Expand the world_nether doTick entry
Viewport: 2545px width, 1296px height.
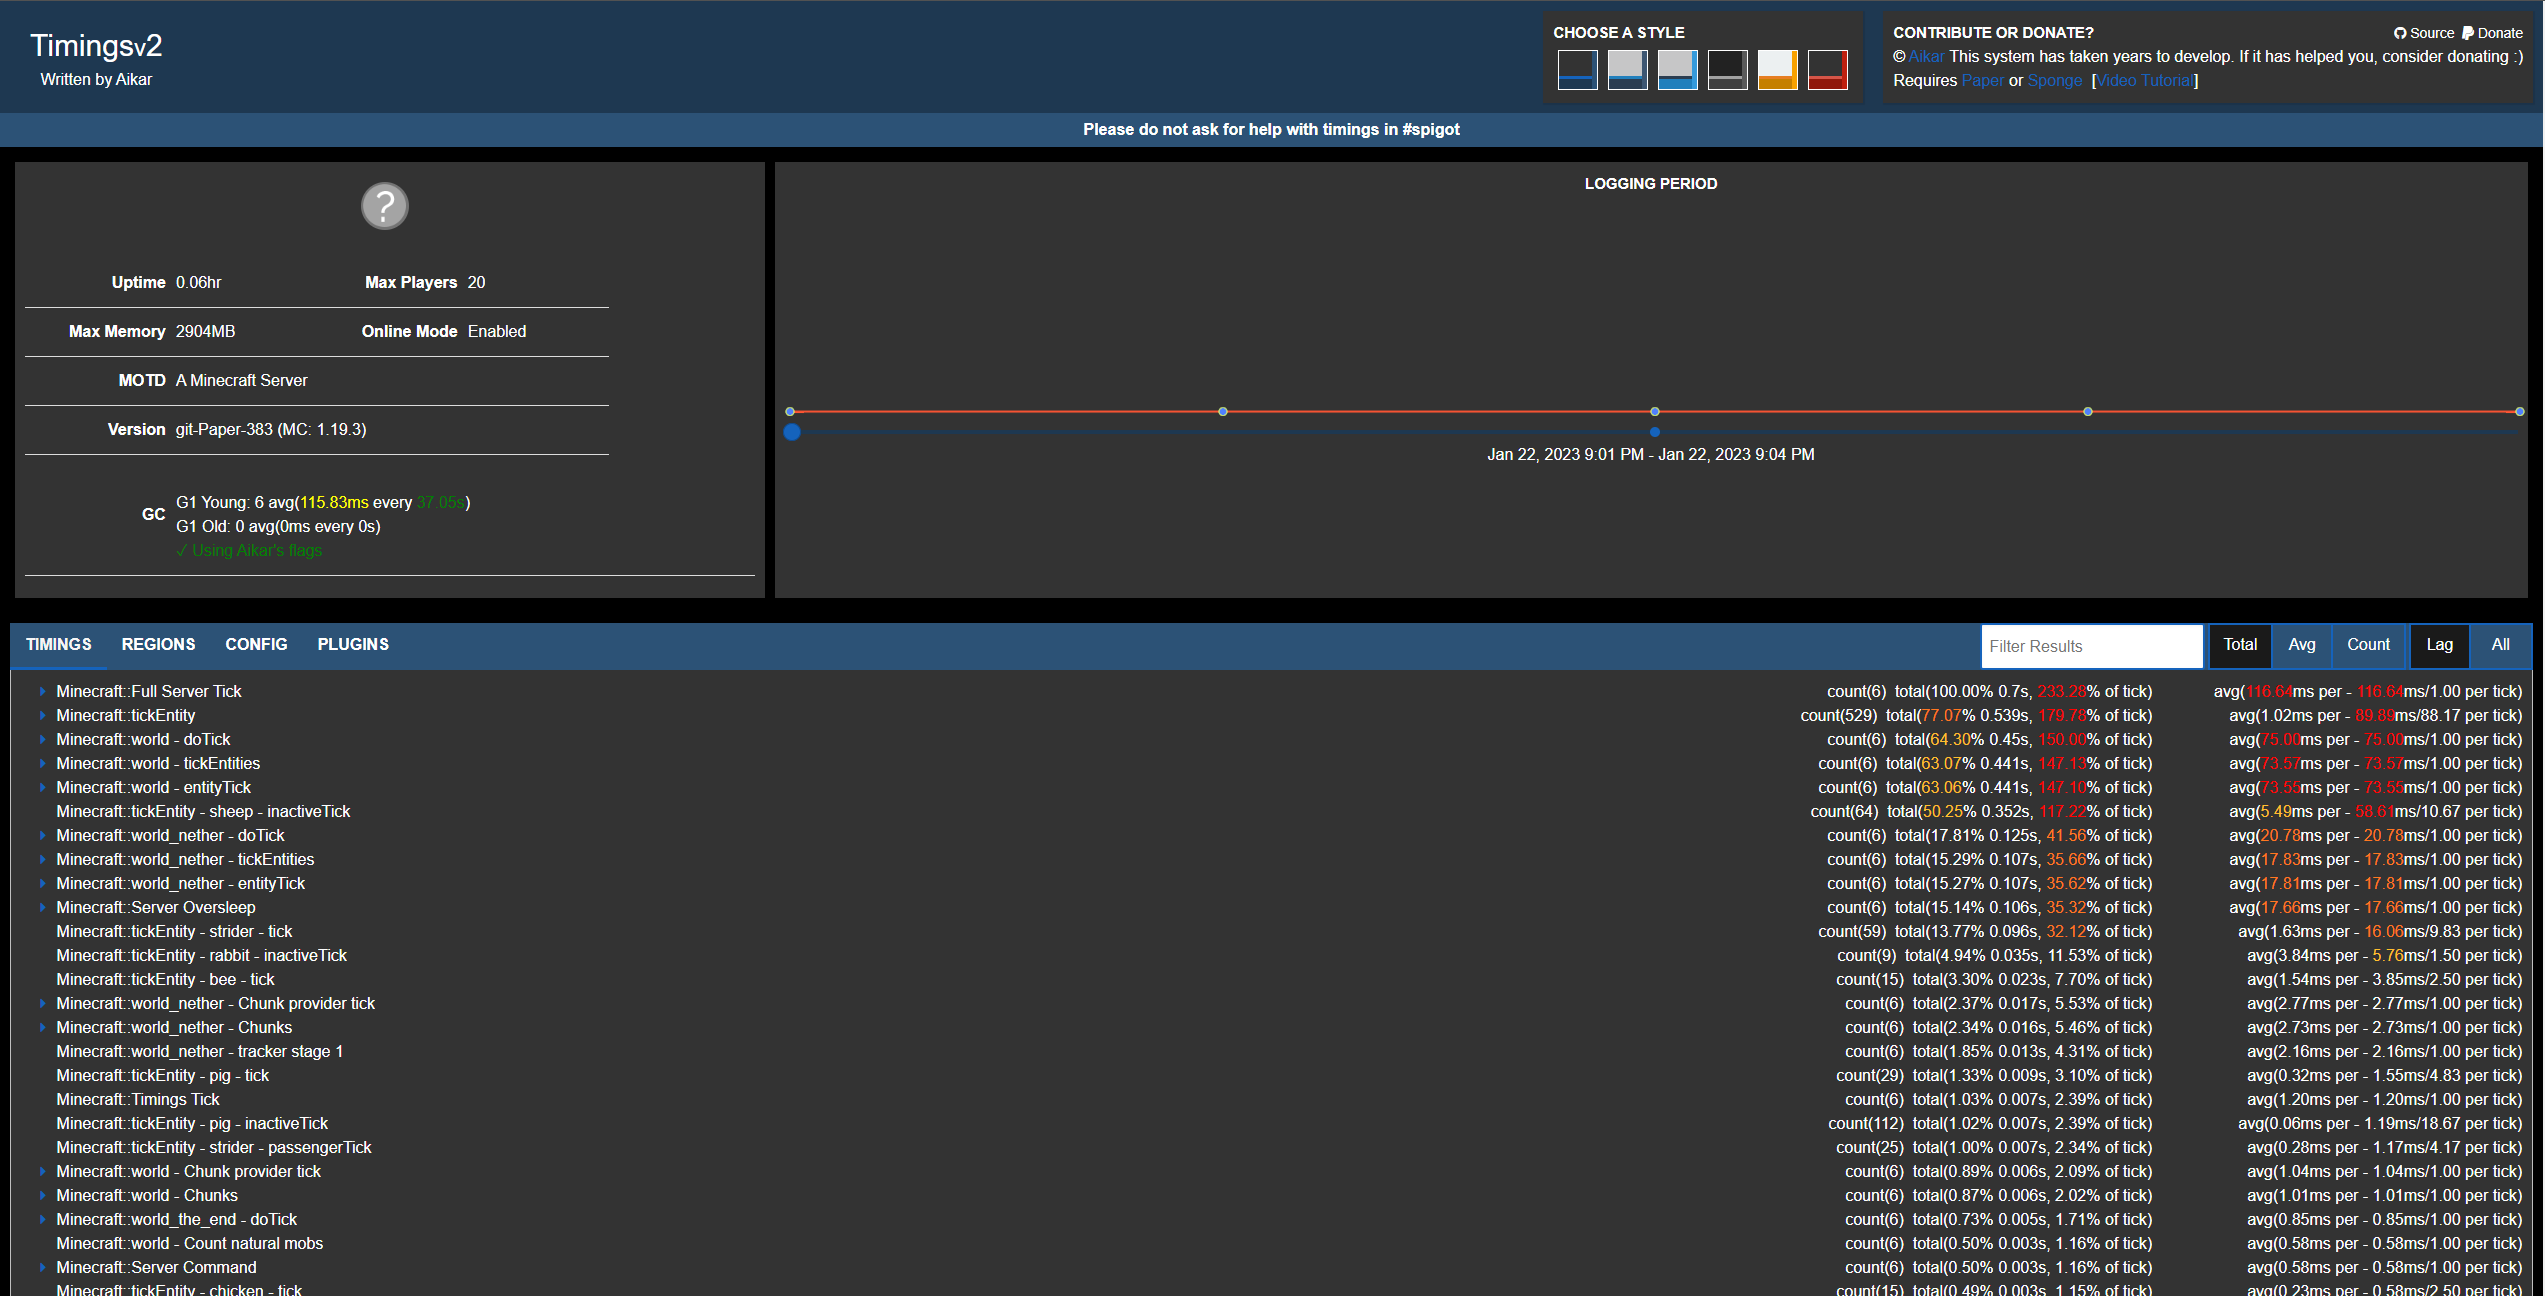tap(42, 836)
